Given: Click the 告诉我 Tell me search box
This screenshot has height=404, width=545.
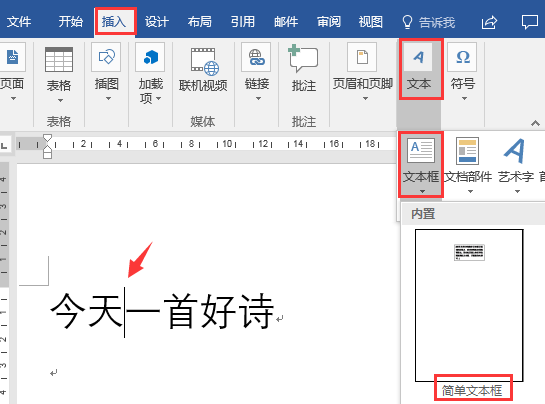Looking at the screenshot, I should pyautogui.click(x=428, y=22).
